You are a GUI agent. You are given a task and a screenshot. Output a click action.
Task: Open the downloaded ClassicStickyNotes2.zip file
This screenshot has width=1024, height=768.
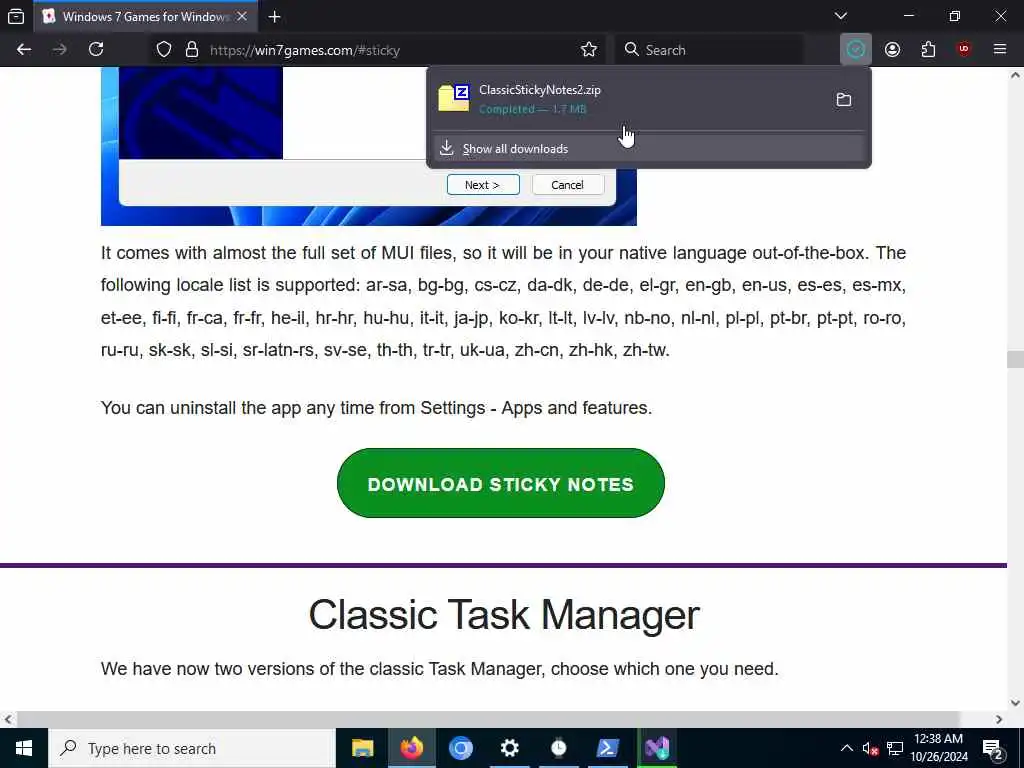(627, 99)
